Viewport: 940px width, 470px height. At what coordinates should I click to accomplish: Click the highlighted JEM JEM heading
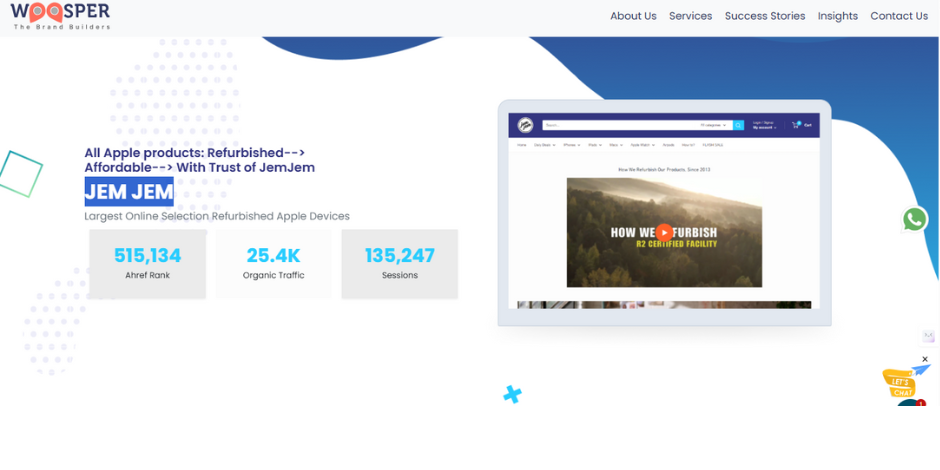(x=129, y=191)
